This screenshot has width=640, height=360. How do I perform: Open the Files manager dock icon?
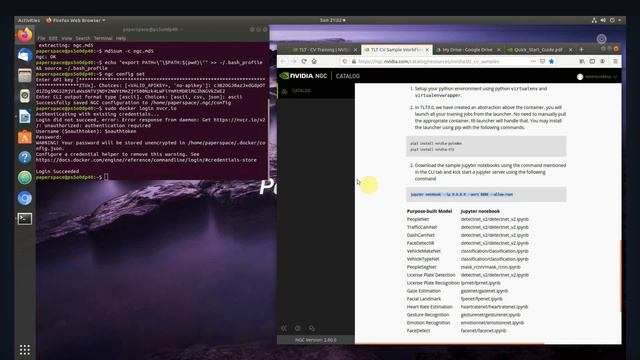24,76
